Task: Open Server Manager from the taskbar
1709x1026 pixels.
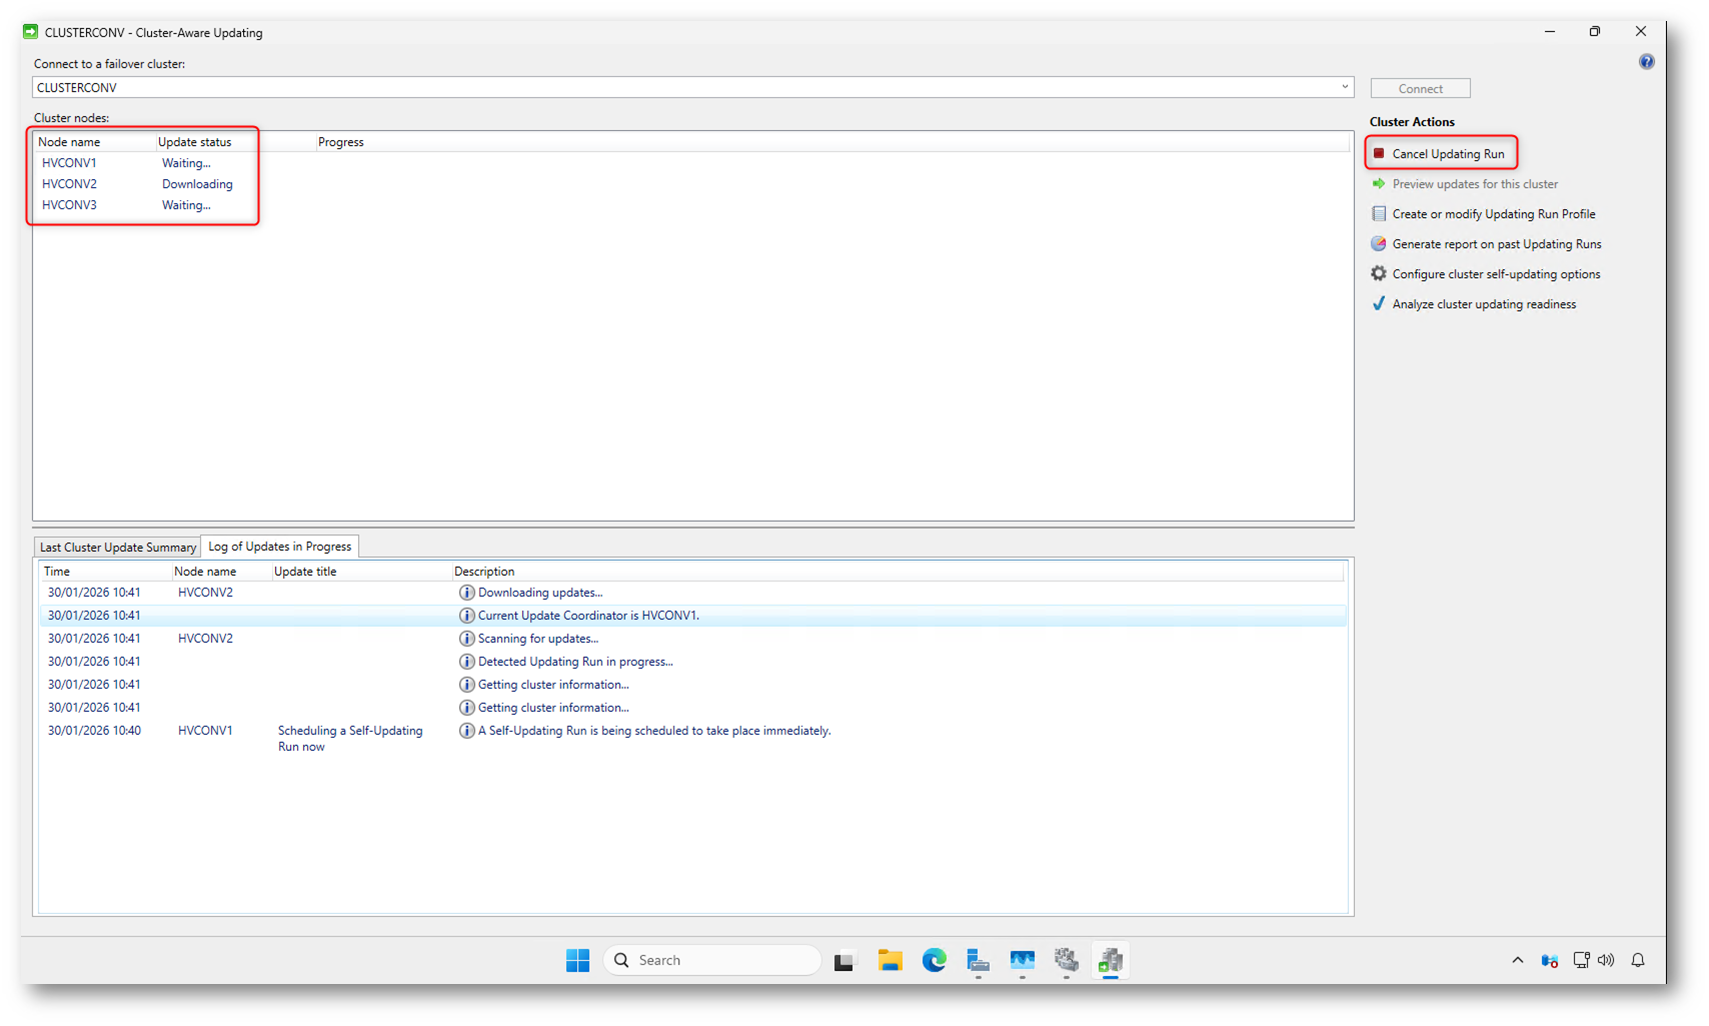Action: pos(978,961)
